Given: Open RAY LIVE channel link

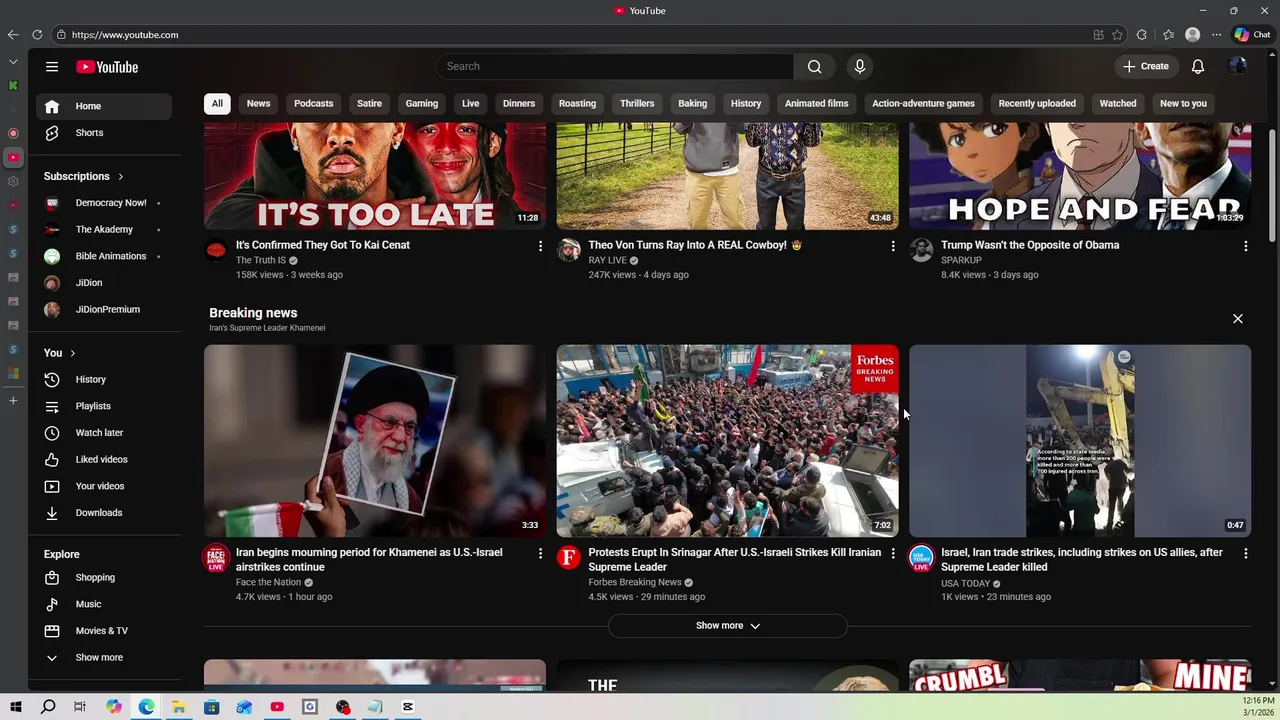Looking at the screenshot, I should [x=608, y=261].
